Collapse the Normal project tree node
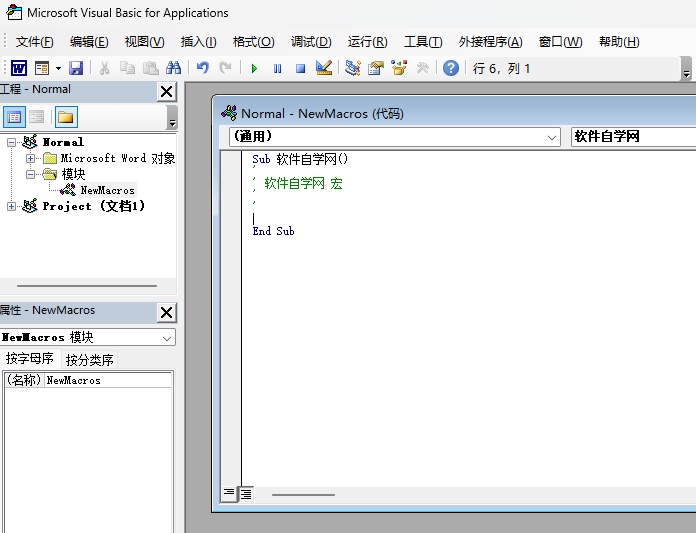 click(12, 142)
